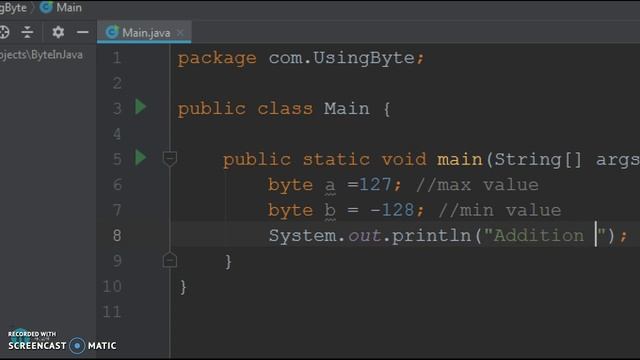Image resolution: width=640 pixels, height=360 pixels.
Task: Click the locate/select opened file icon
Action: click(4, 32)
